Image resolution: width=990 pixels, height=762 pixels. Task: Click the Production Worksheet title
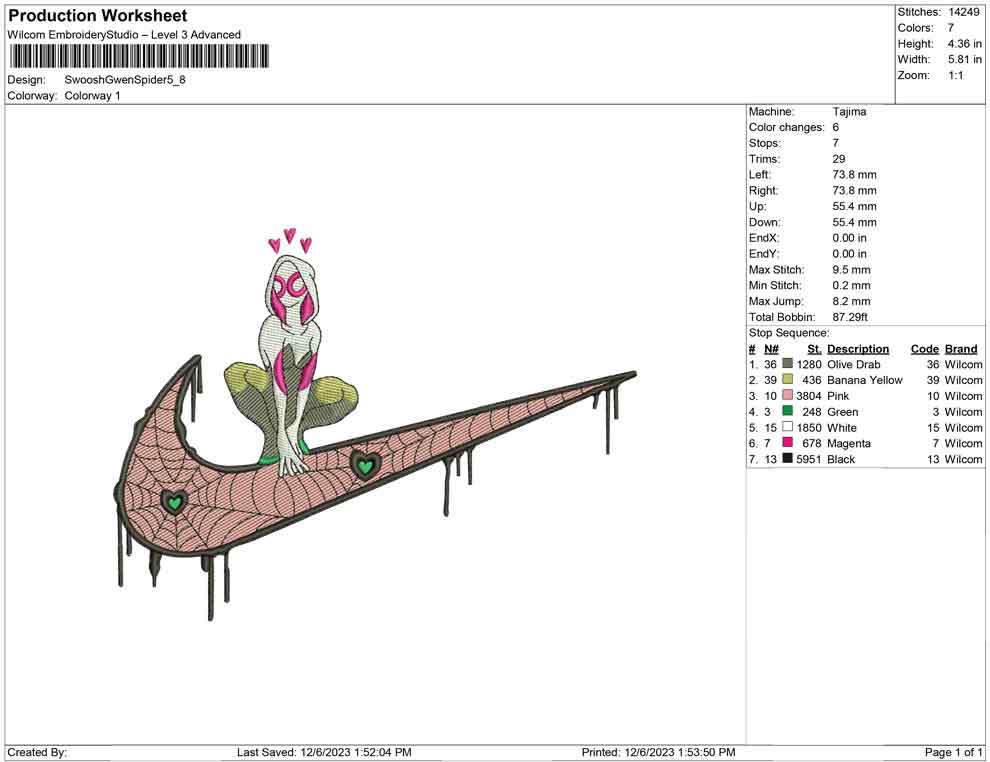point(98,16)
